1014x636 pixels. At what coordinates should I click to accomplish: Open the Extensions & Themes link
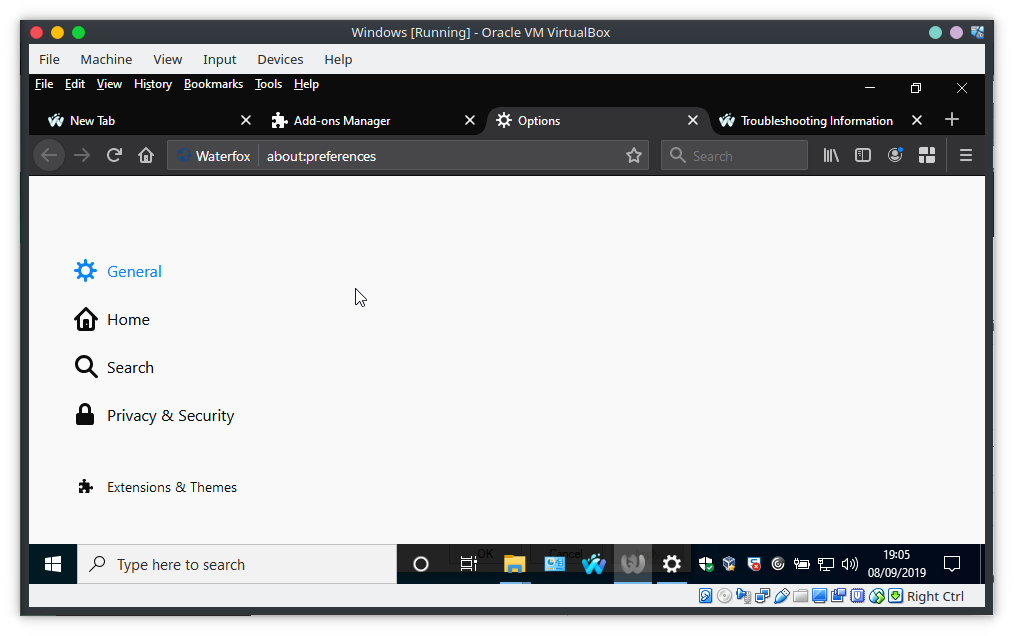tap(157, 487)
